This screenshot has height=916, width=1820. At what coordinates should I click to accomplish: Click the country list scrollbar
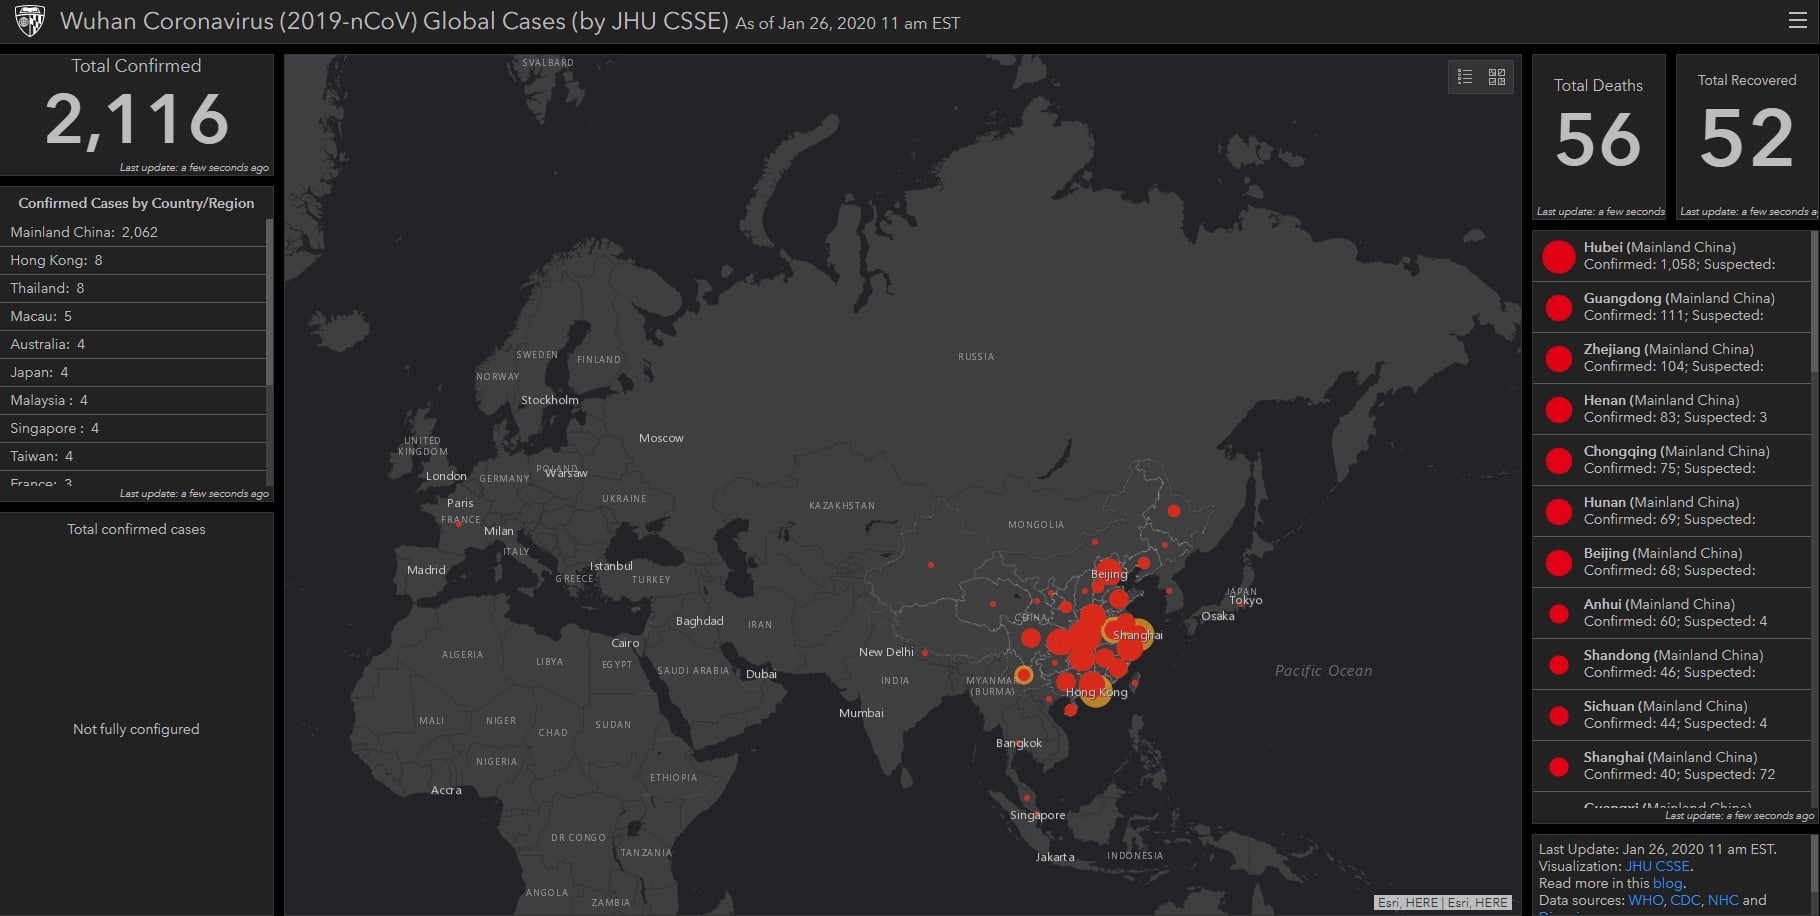coord(269,302)
